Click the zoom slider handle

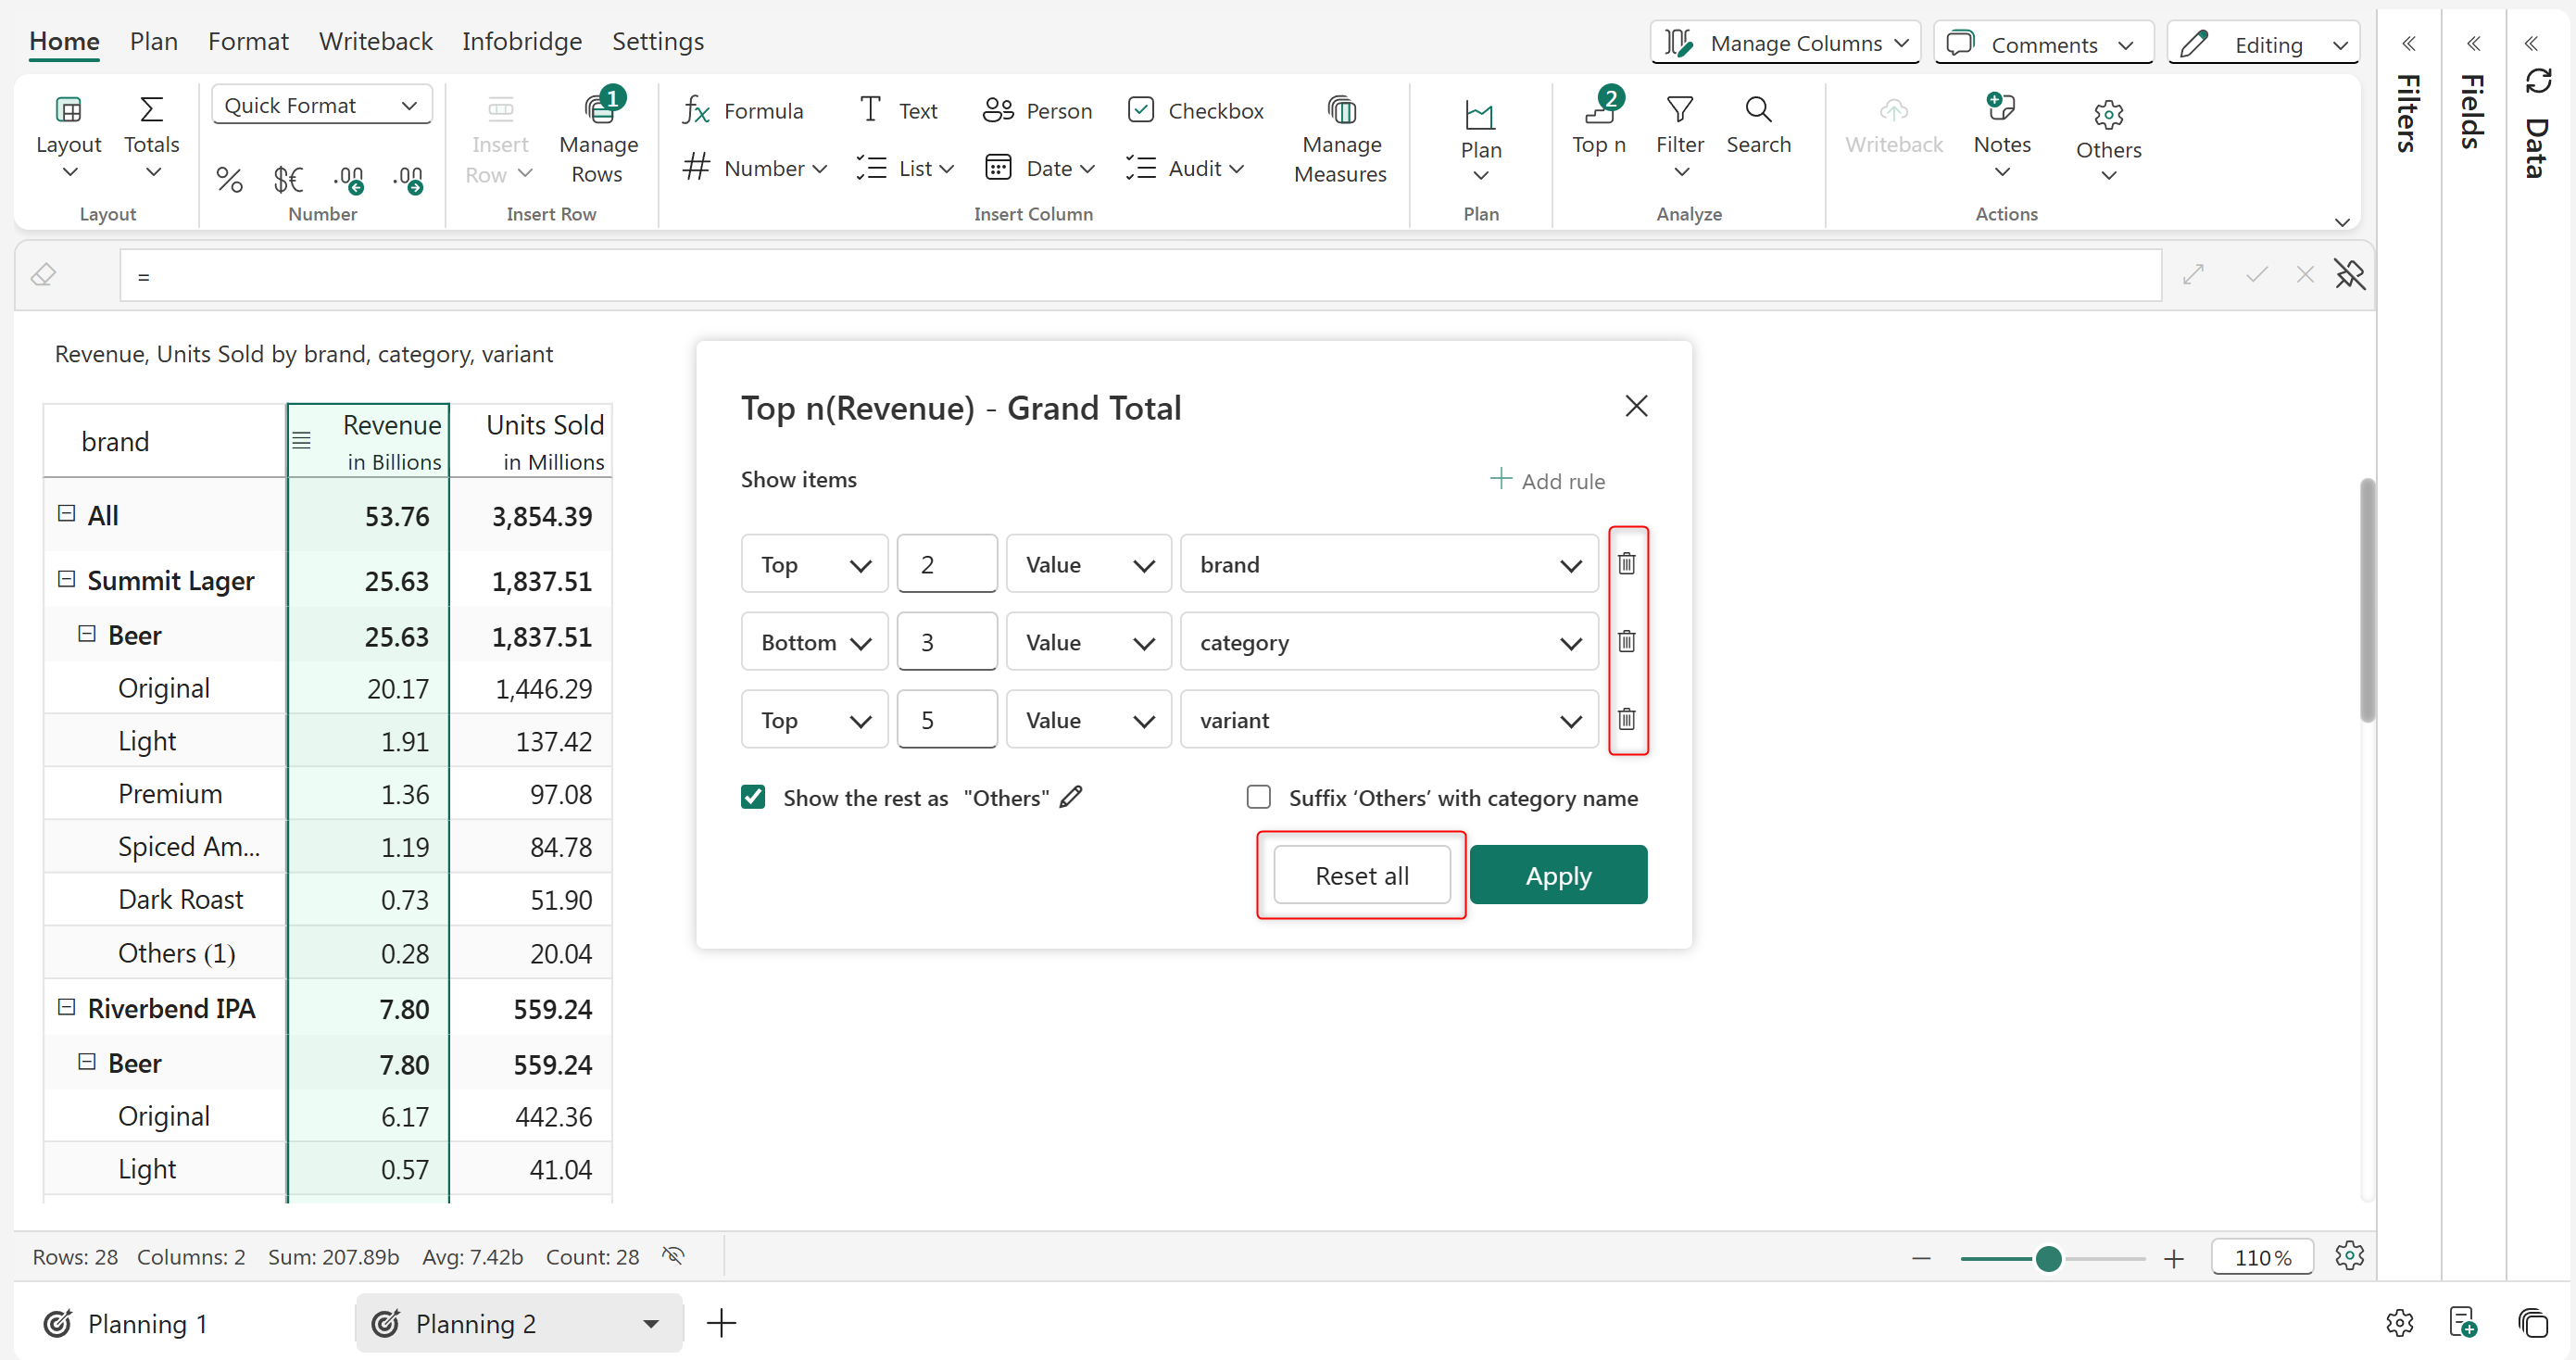pos(2047,1257)
